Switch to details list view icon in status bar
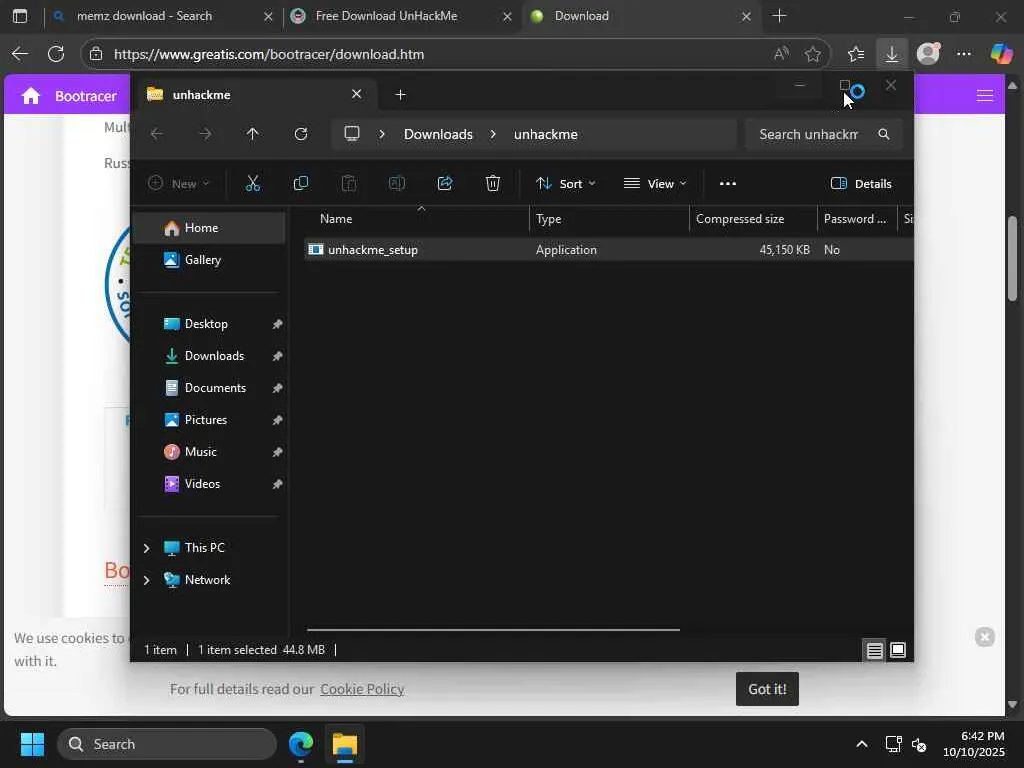The image size is (1024, 768). pyautogui.click(x=874, y=650)
